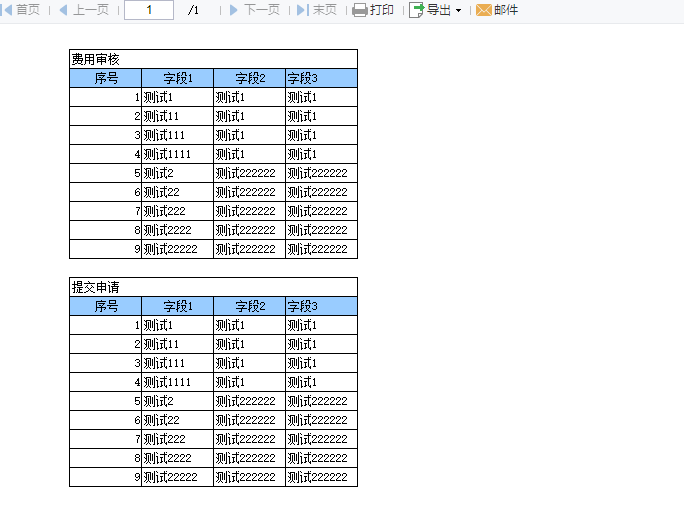Click row number 5 in 提交申请 table
Screen dimensions: 684x532
point(106,401)
